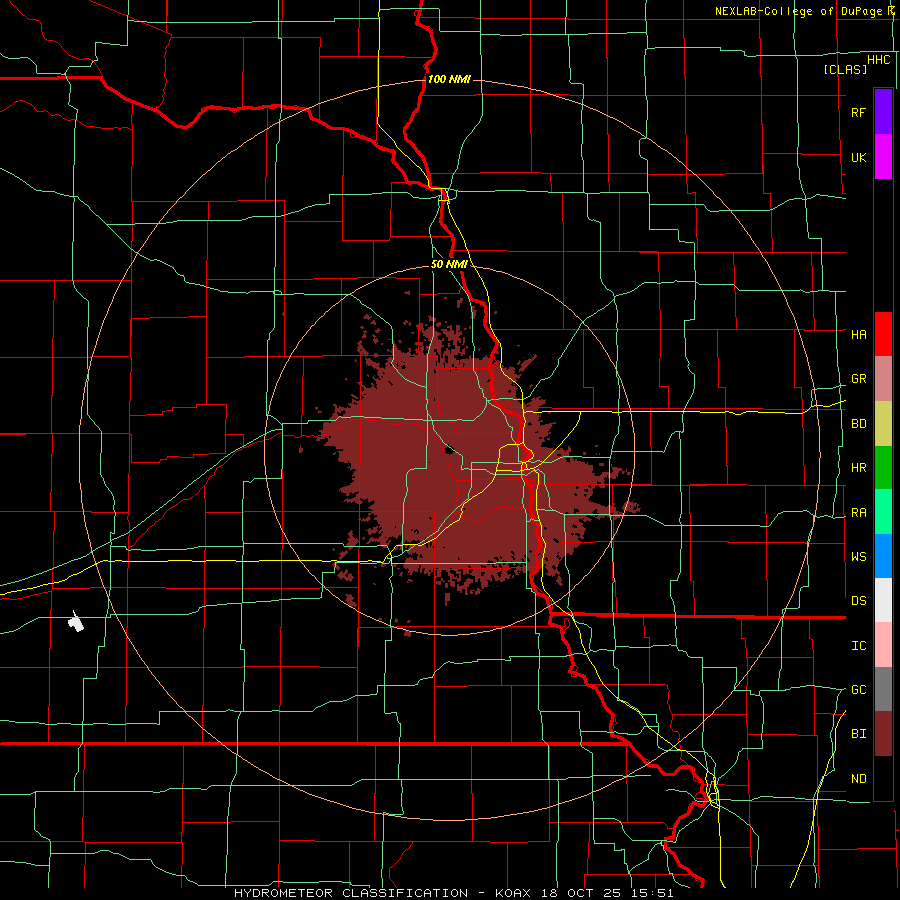Select the gray GC color swatch

point(883,689)
